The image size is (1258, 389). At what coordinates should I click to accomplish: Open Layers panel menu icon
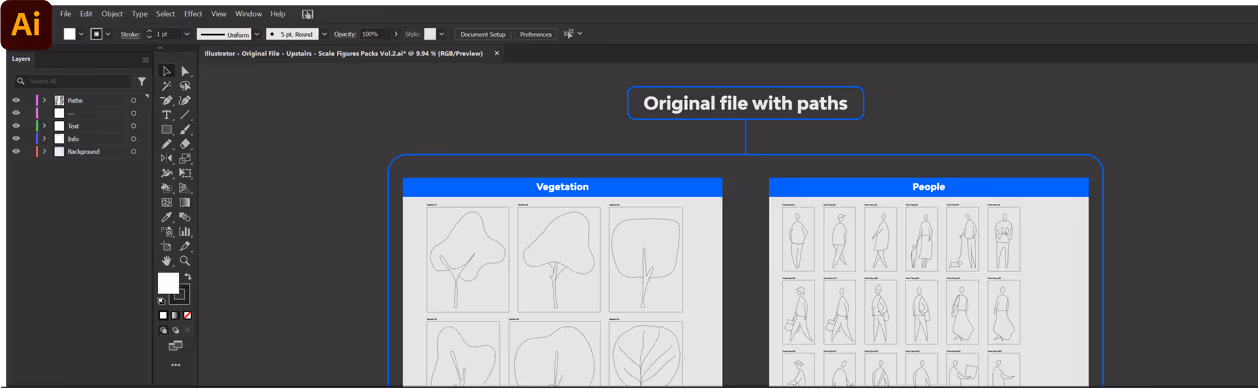coord(146,59)
